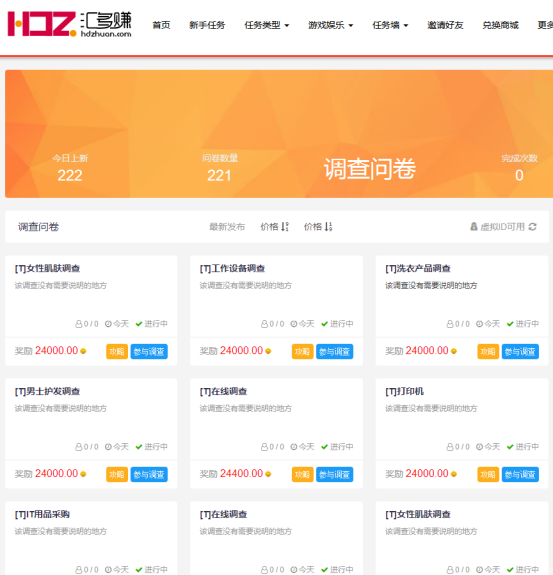Click reward 24000.00 on 洗衣产品调查 card
Image resolution: width=553 pixels, height=575 pixels.
click(x=427, y=351)
